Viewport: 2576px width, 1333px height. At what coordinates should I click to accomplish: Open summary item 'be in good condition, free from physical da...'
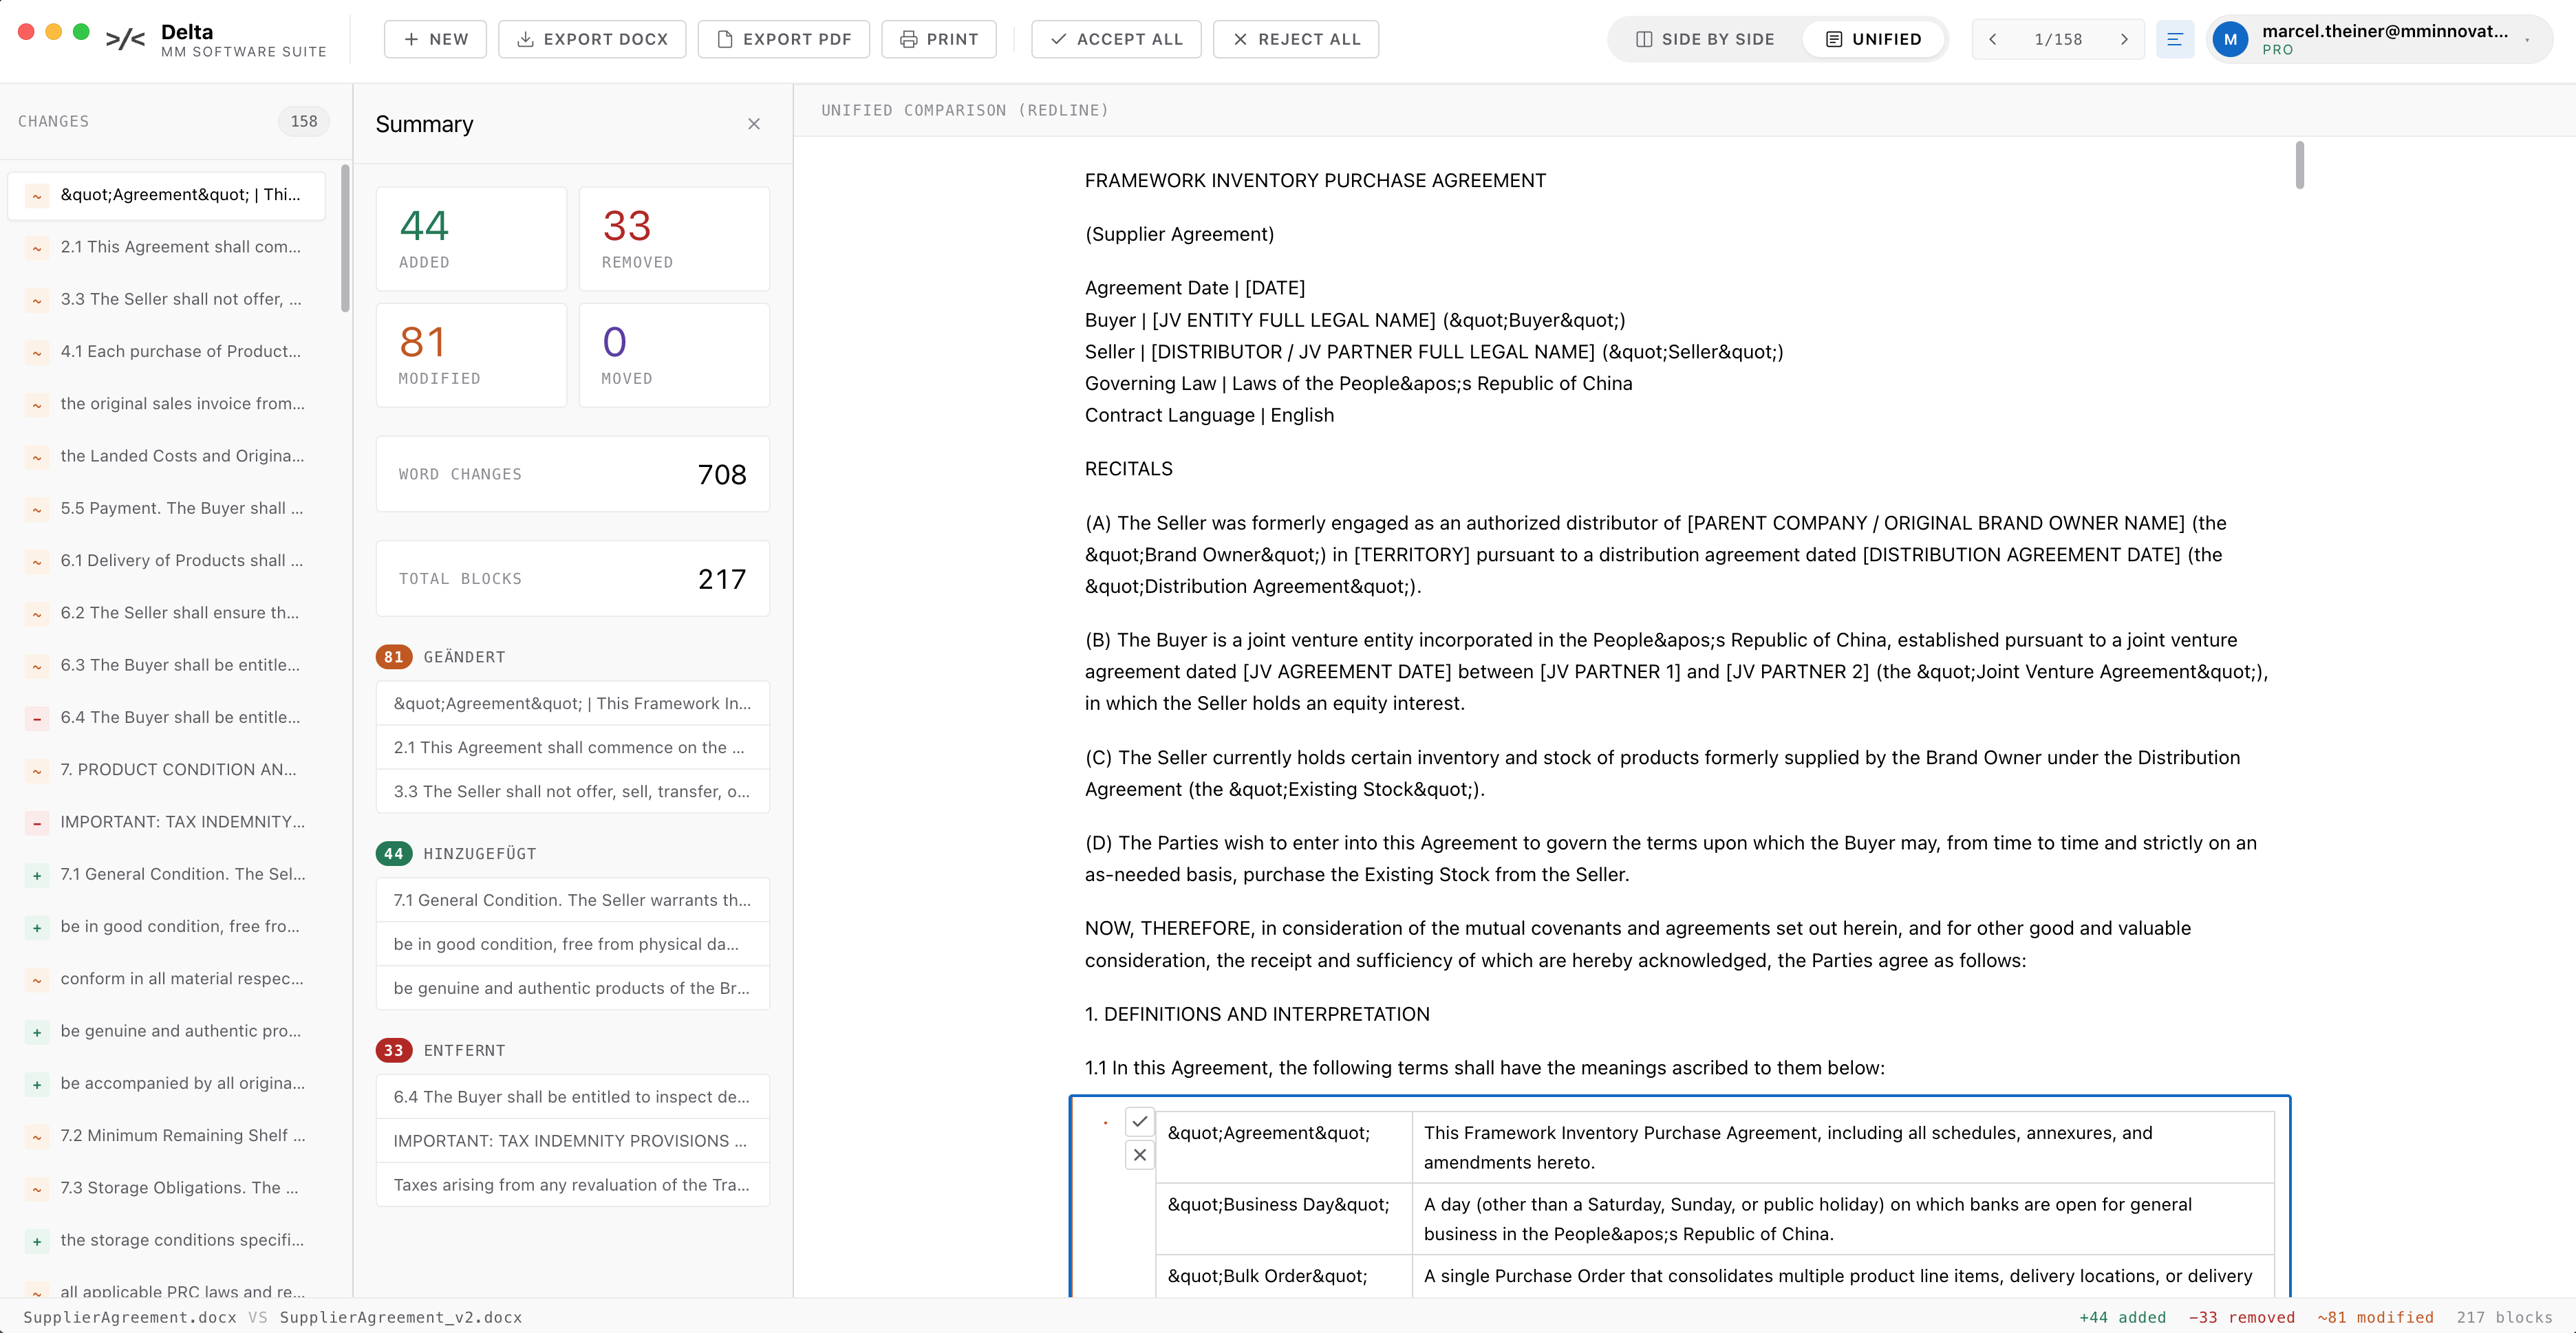pos(573,944)
